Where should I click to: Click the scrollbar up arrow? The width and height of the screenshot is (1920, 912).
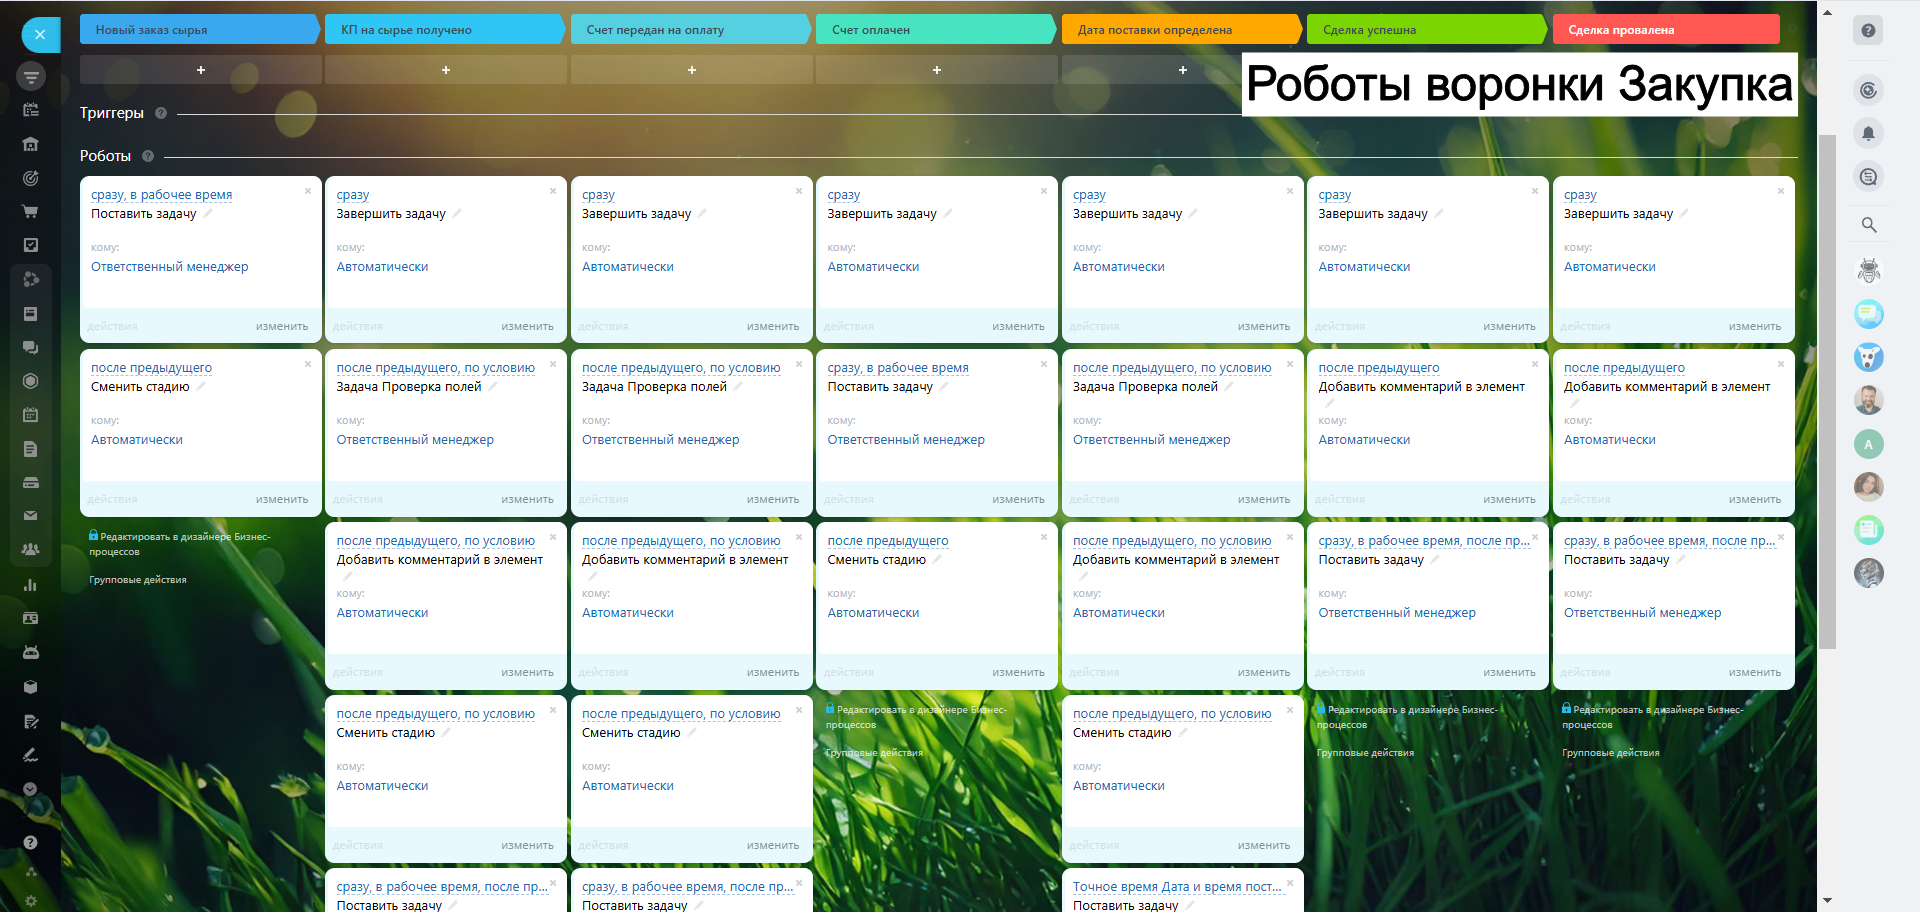tap(1827, 12)
